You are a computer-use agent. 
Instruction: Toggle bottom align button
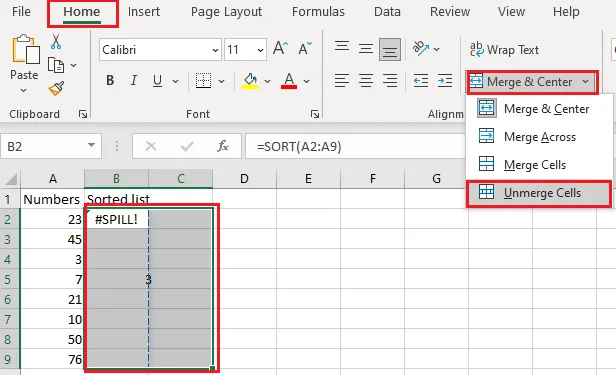click(390, 49)
